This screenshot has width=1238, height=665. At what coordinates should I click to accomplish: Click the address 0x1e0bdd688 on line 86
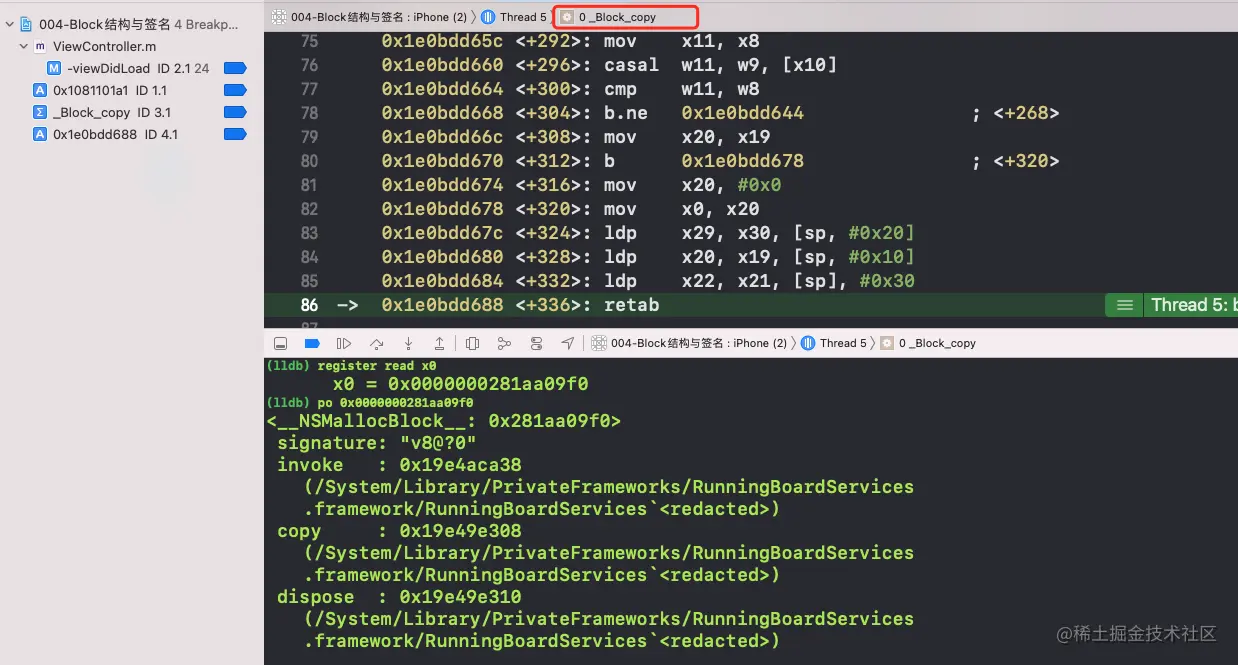(442, 305)
